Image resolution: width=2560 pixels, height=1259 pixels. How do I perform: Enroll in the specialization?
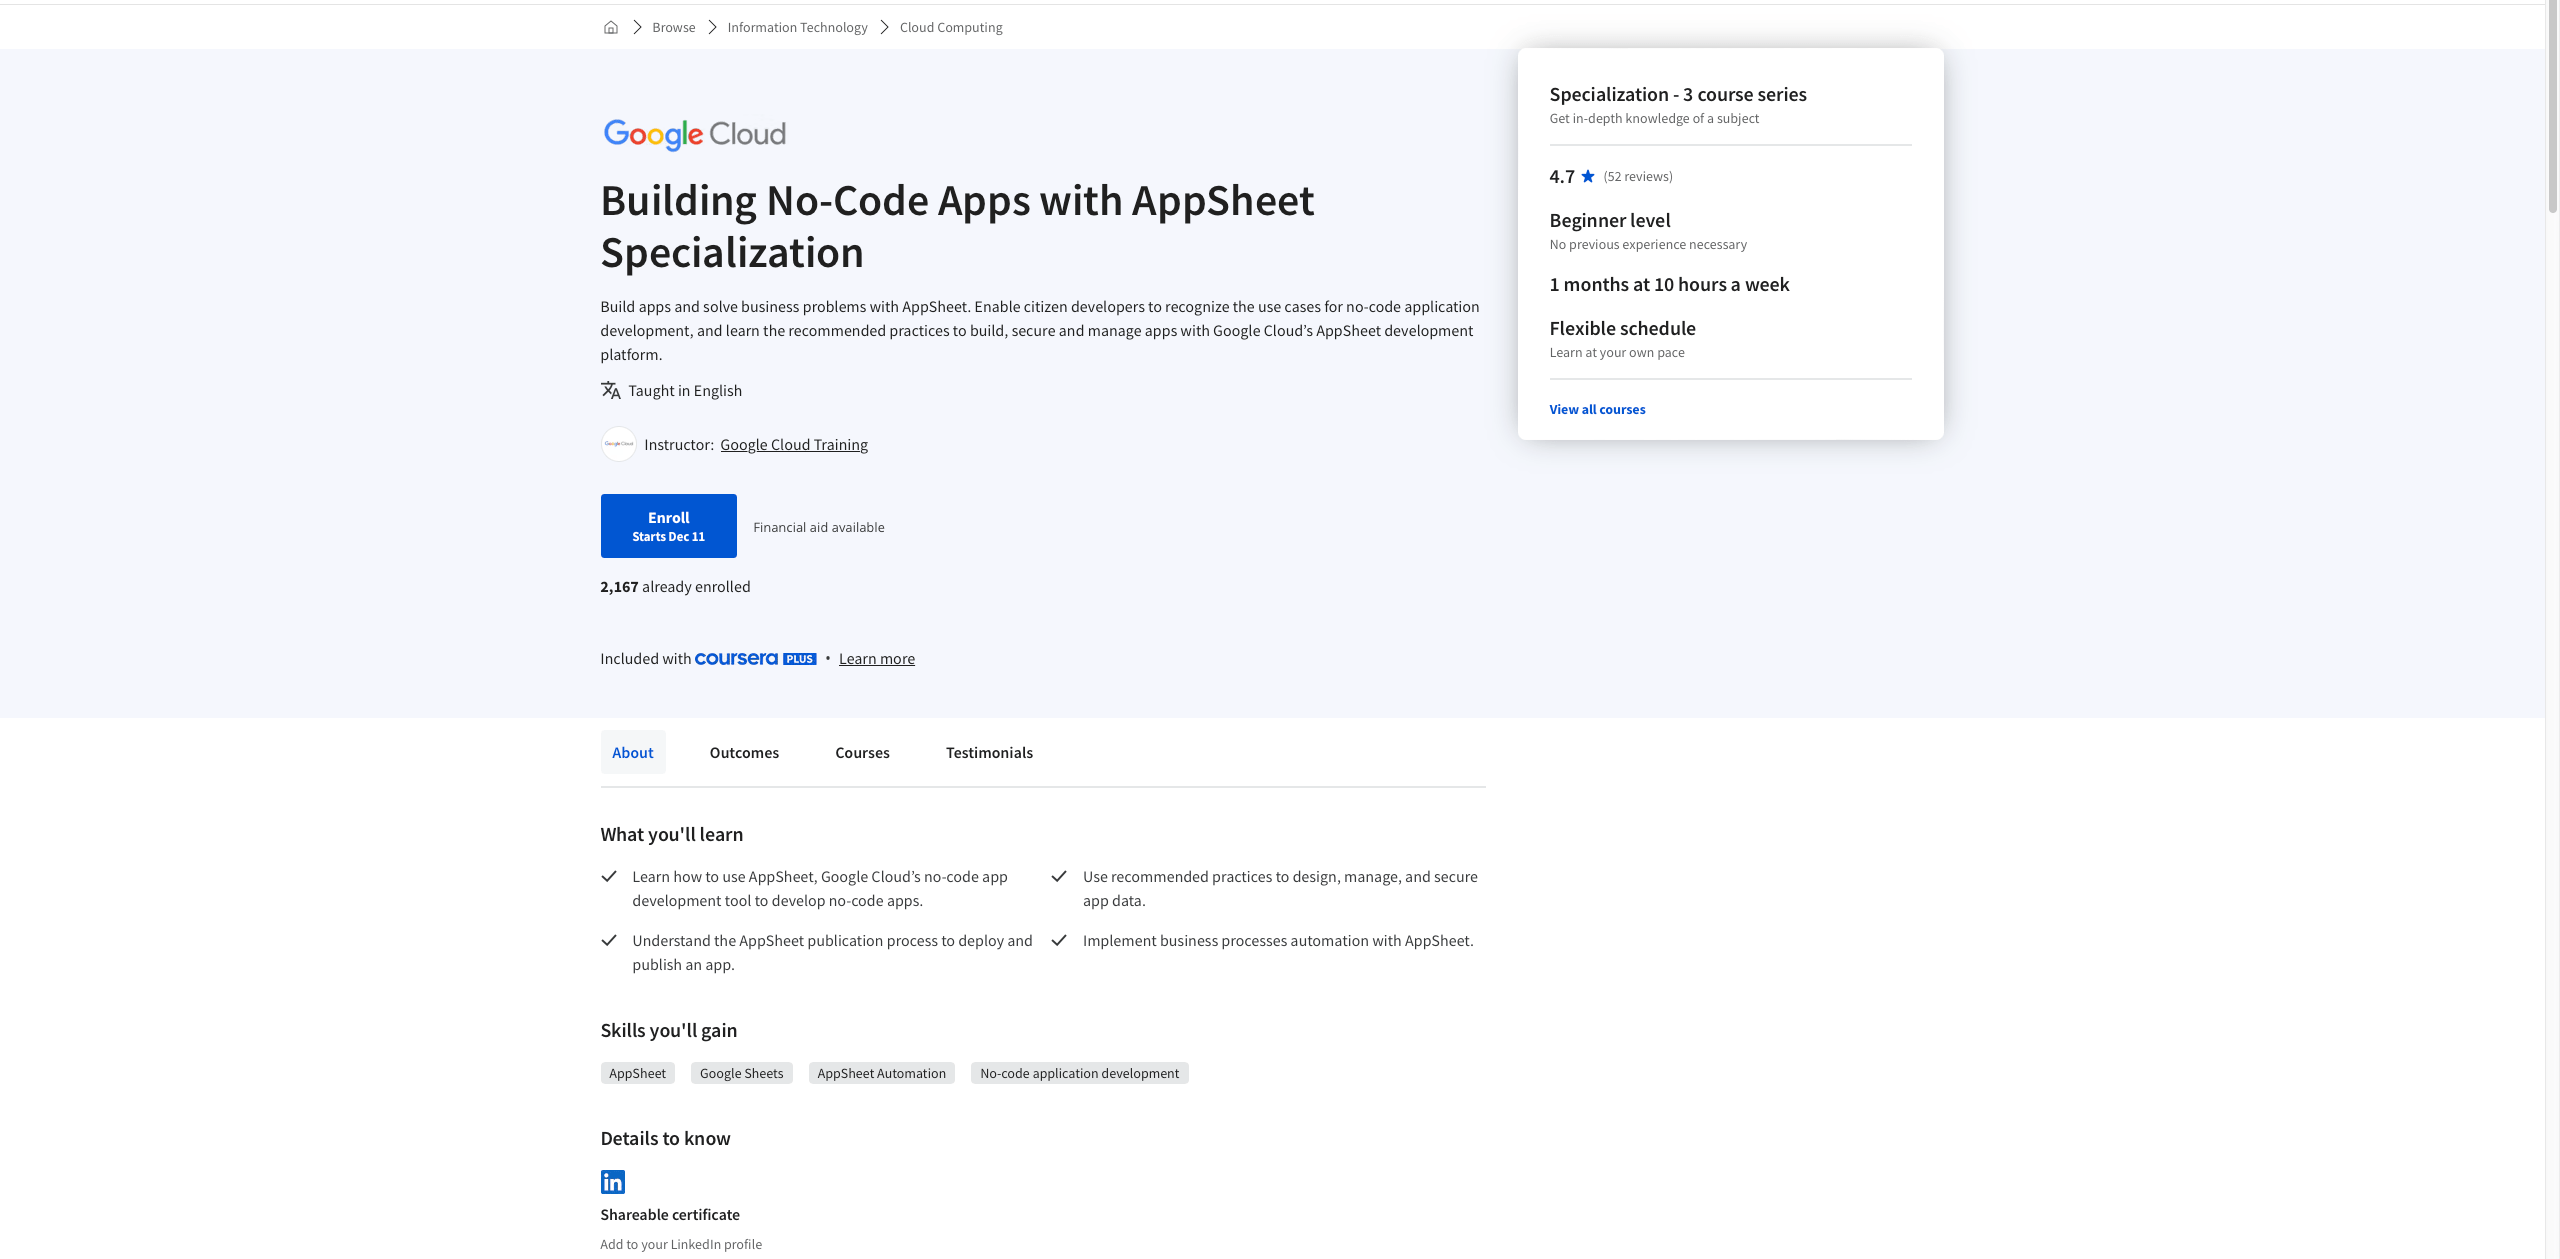(669, 526)
